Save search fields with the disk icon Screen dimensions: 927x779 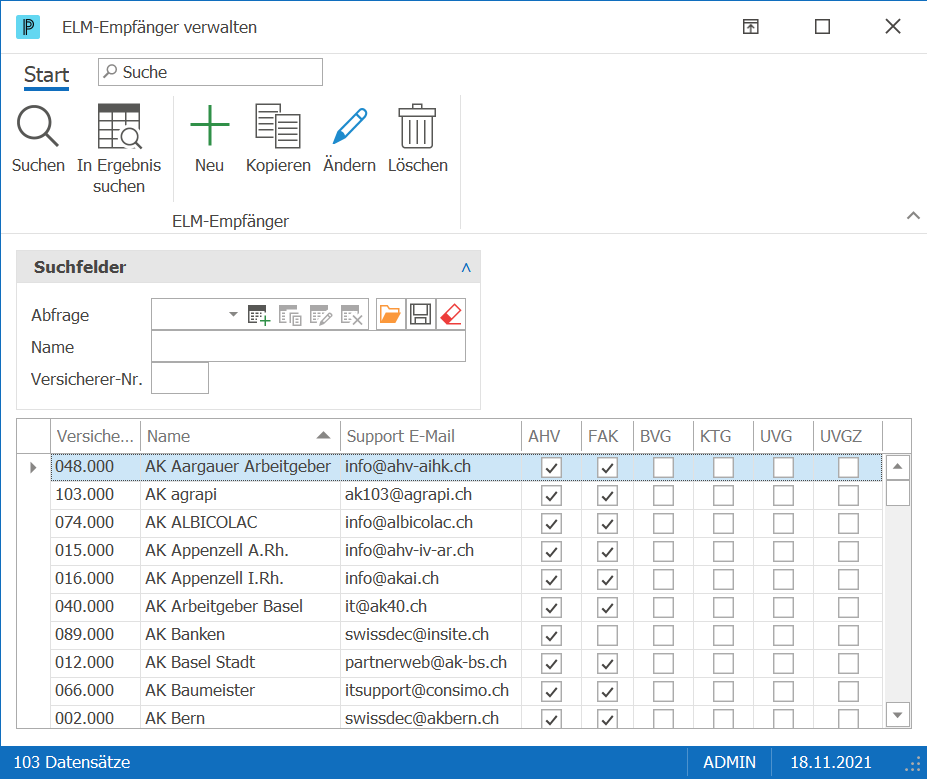(x=420, y=314)
